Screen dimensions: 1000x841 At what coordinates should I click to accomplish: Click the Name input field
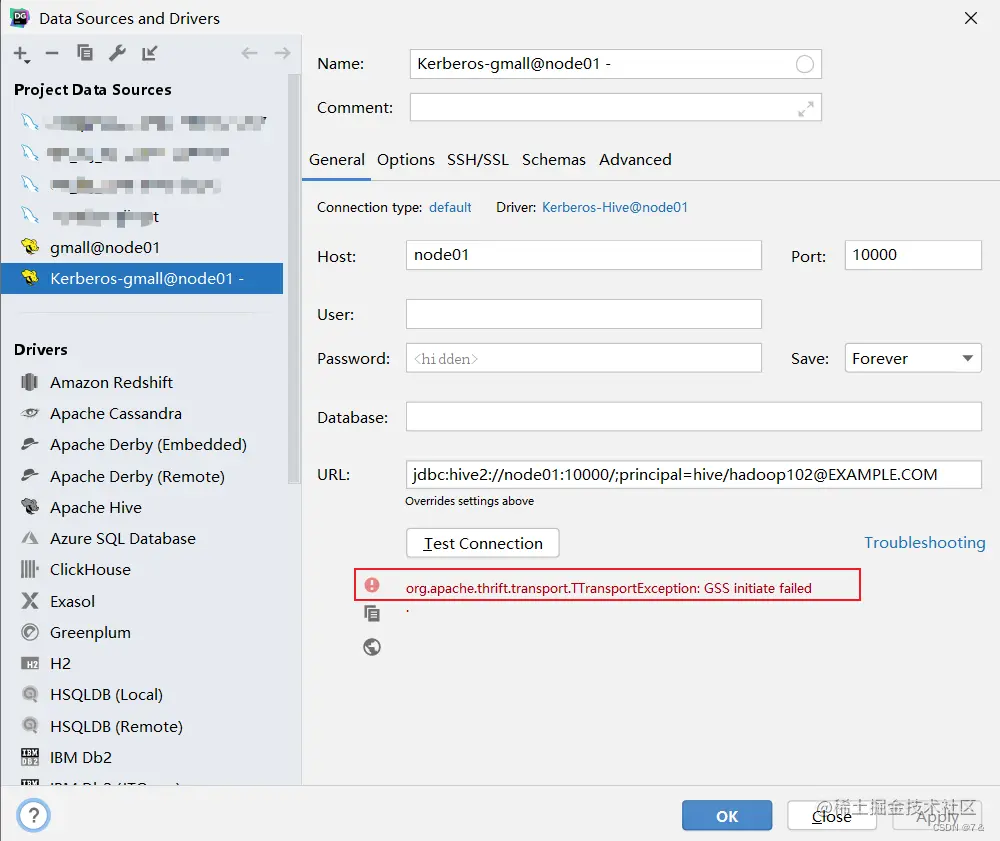point(615,64)
